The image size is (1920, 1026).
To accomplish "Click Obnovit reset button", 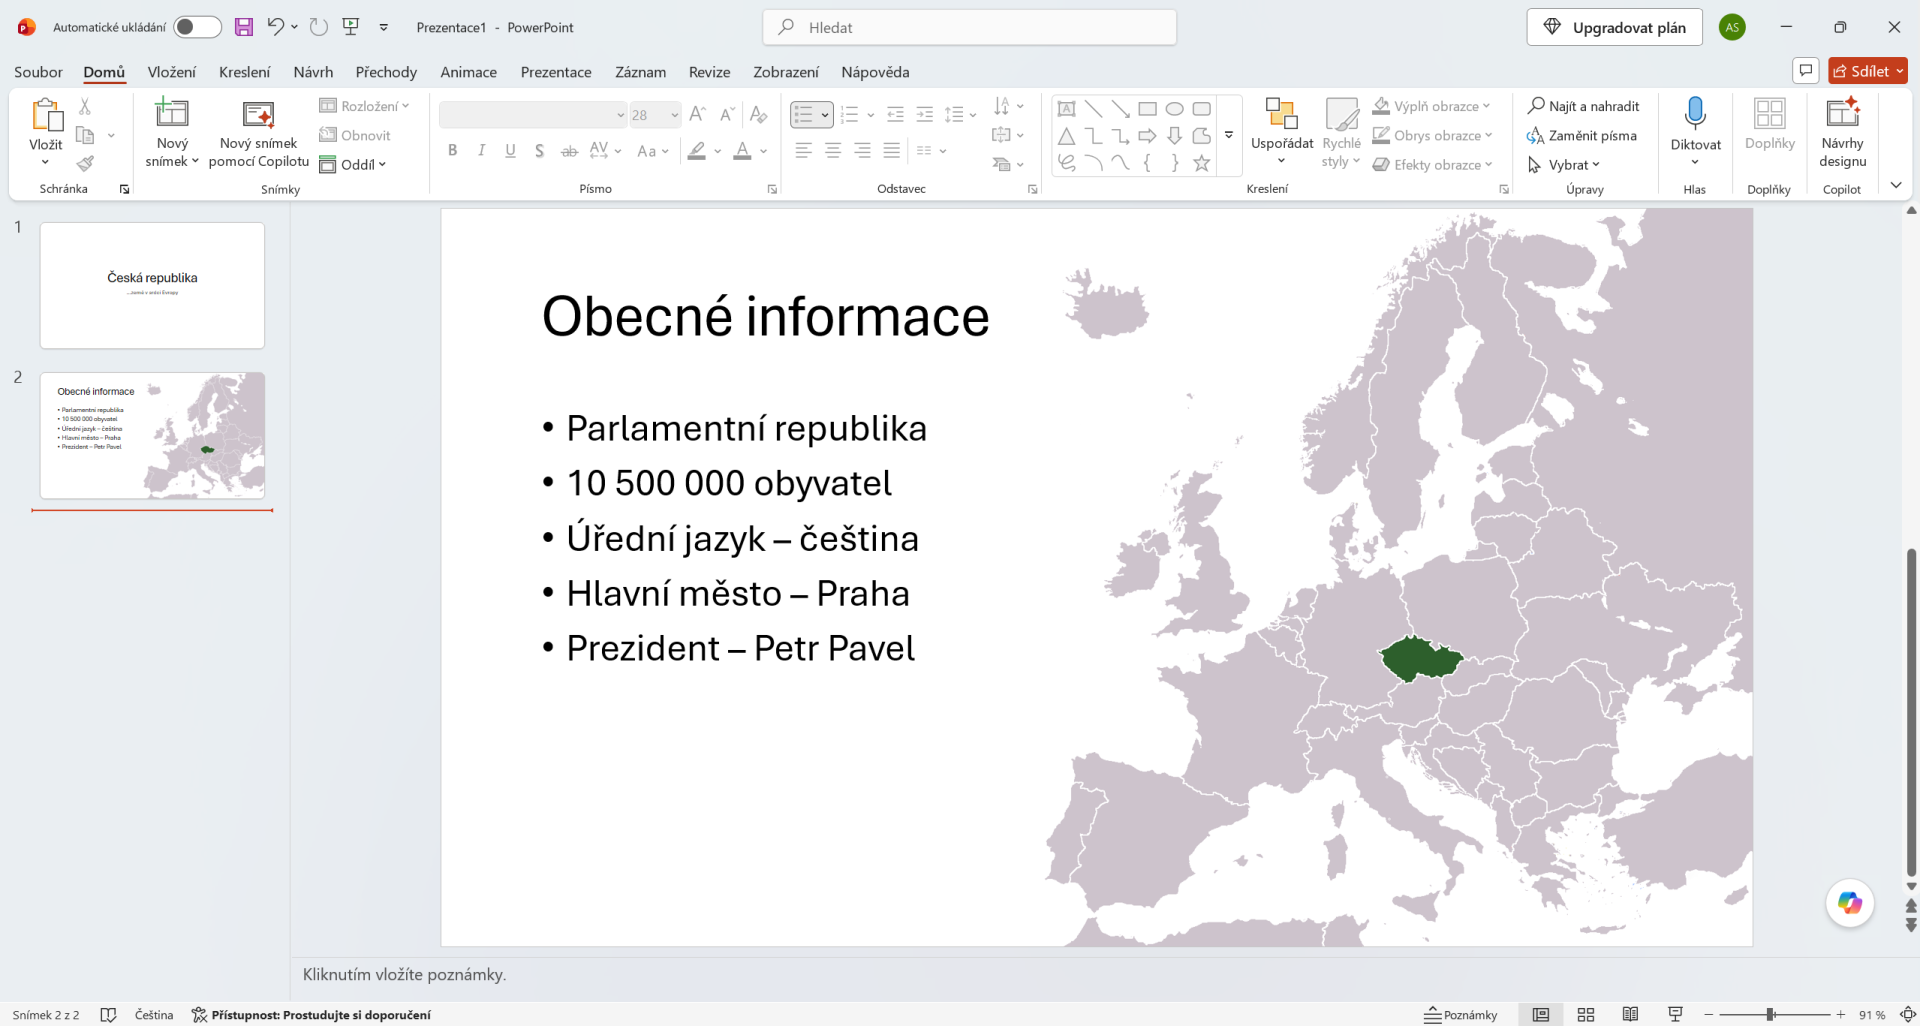I will tap(355, 135).
